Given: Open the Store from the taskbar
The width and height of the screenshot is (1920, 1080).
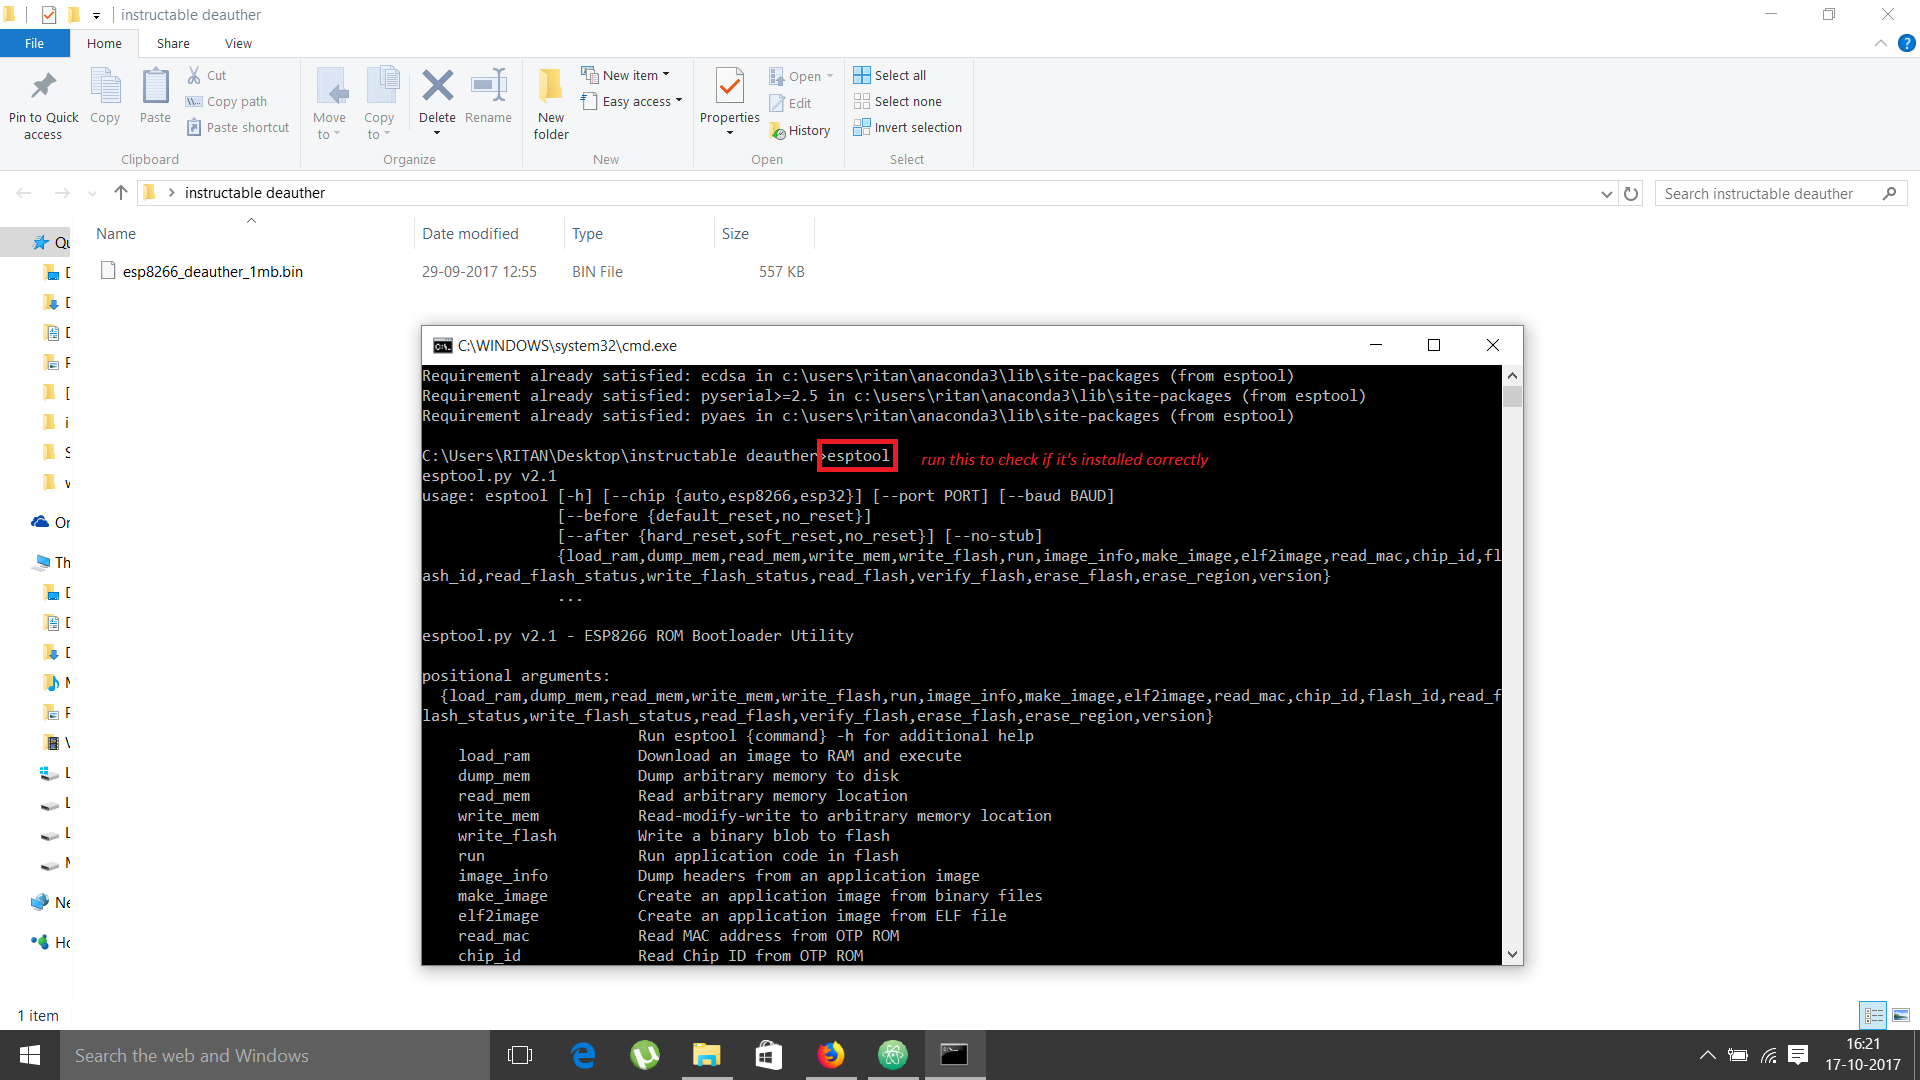Looking at the screenshot, I should (x=769, y=1055).
